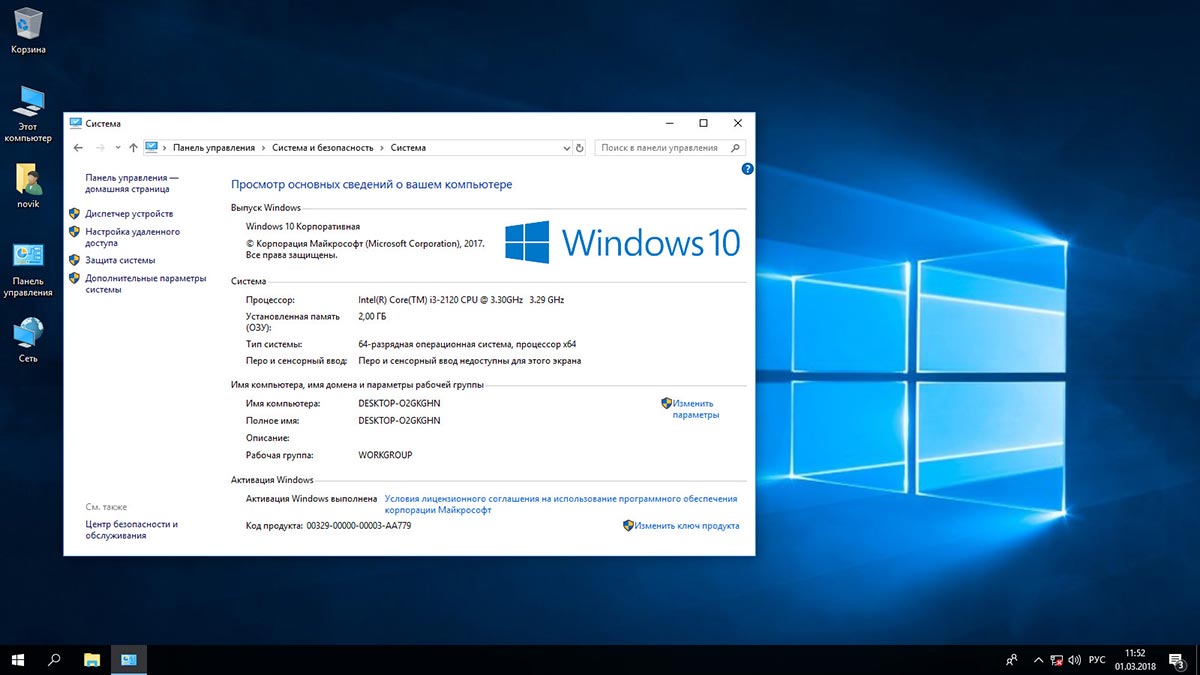Open Диспетчер устройств

pyautogui.click(x=129, y=214)
